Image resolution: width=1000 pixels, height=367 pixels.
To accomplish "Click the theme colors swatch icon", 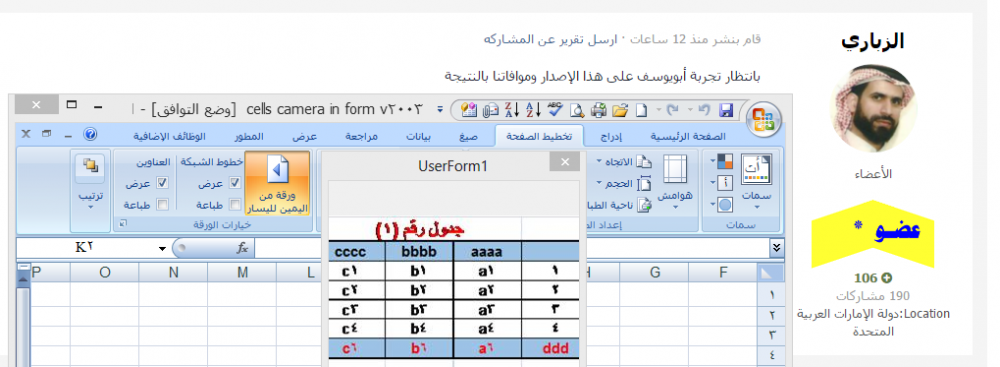I will (x=725, y=162).
